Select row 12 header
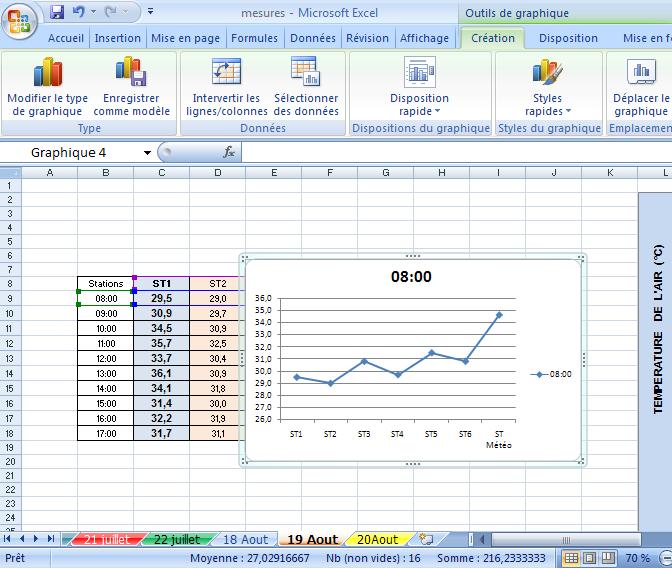The image size is (672, 568). tap(10, 343)
